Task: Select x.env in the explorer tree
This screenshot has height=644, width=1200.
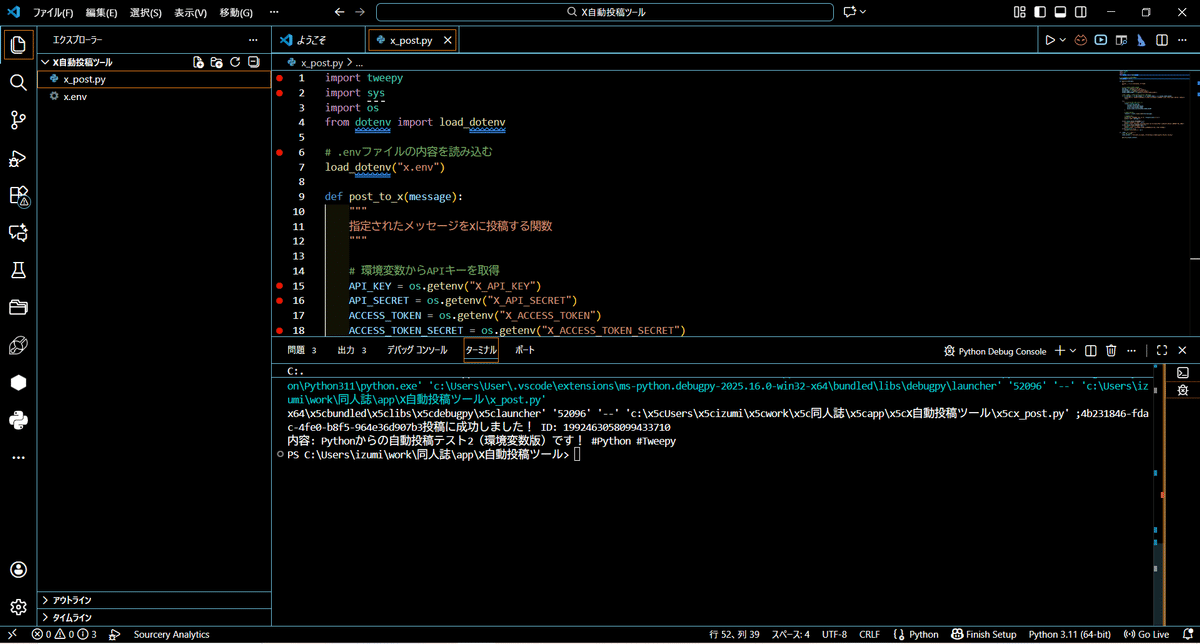Action: pyautogui.click(x=73, y=96)
